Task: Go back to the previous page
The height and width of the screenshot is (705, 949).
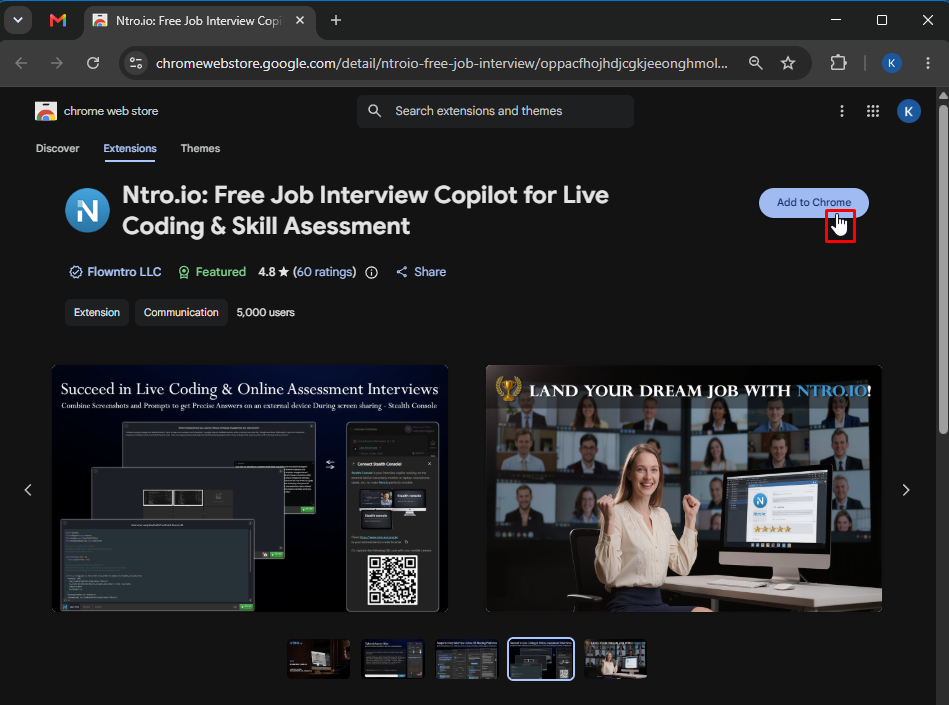Action: [x=21, y=63]
